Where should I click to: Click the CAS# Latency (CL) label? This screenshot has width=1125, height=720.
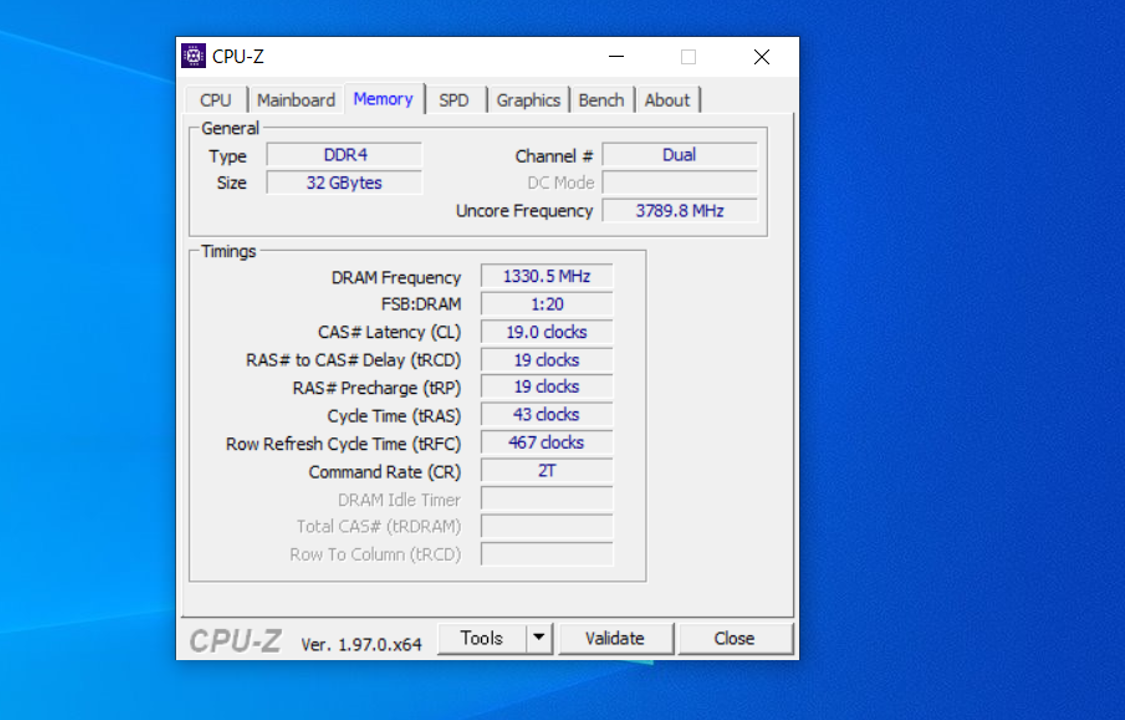click(x=390, y=333)
